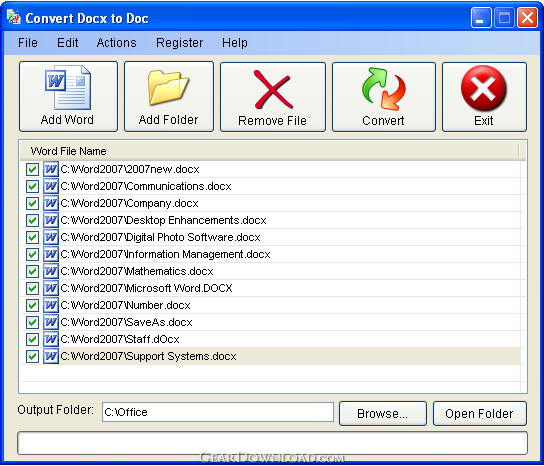Click the app icon in title bar
This screenshot has width=544, height=466.
coord(14,17)
